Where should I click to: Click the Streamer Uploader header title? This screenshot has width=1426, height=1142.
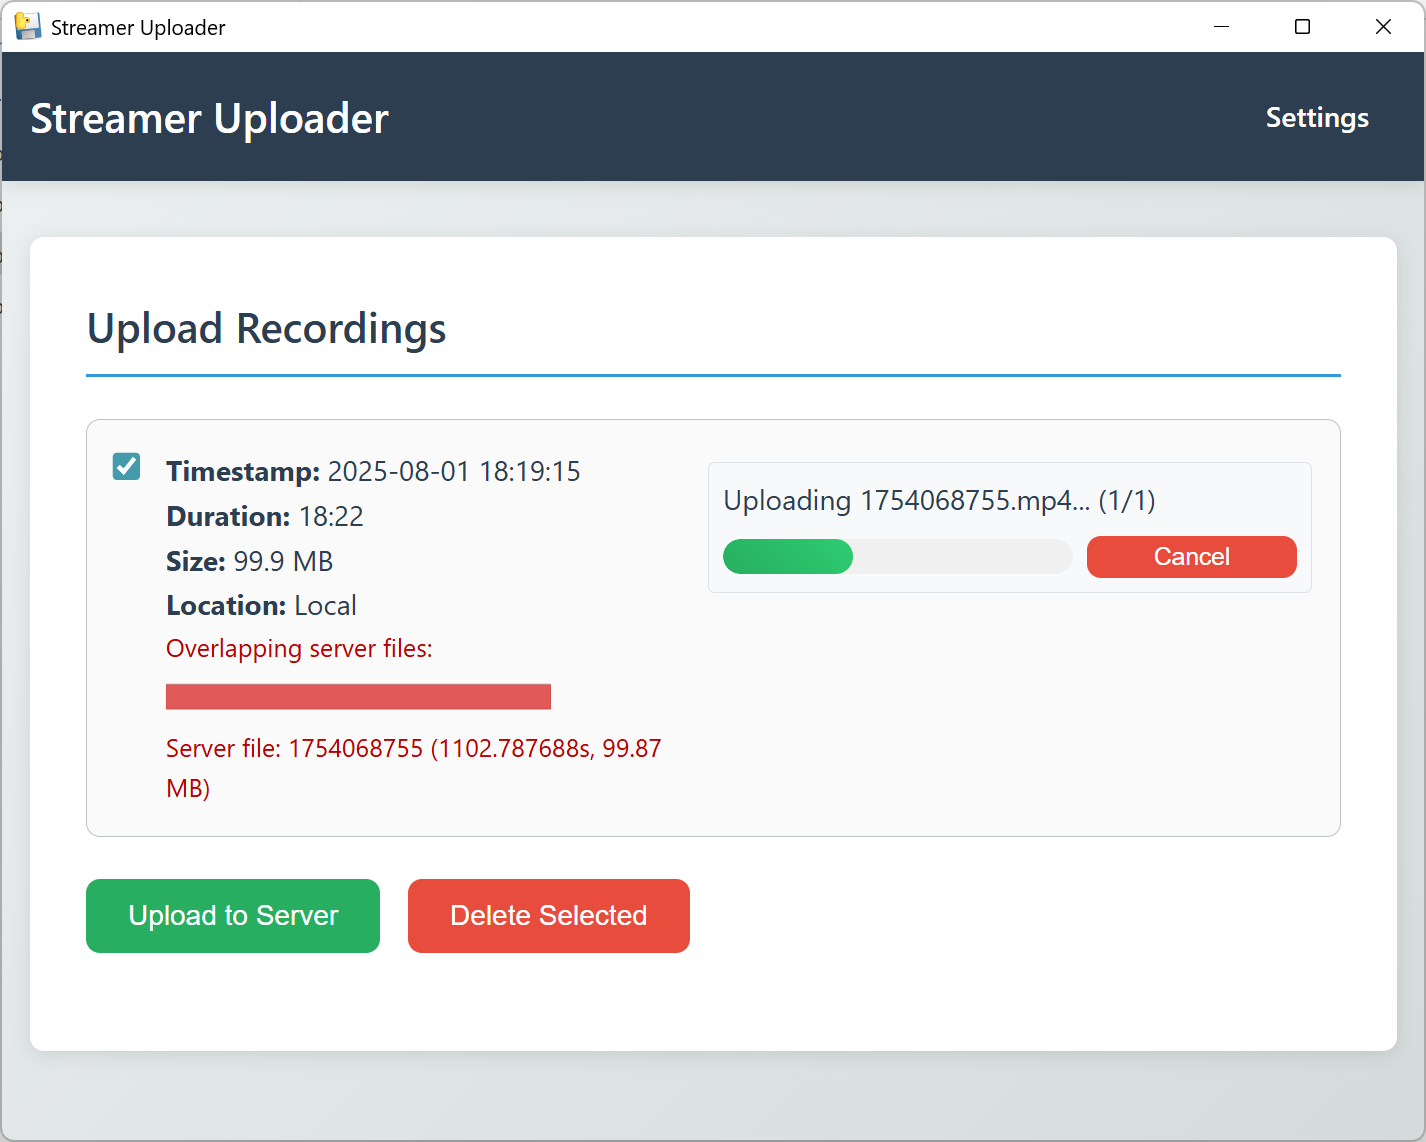[209, 117]
